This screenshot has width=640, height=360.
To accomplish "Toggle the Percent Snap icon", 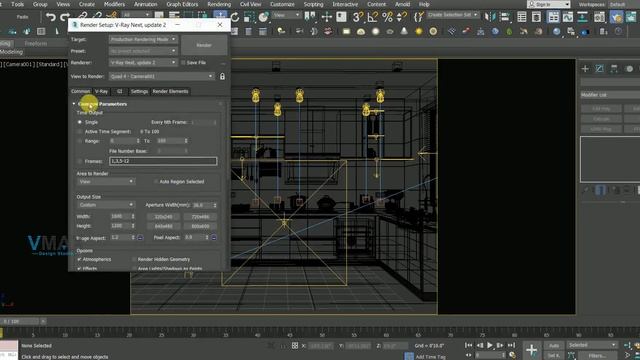I will (x=387, y=17).
